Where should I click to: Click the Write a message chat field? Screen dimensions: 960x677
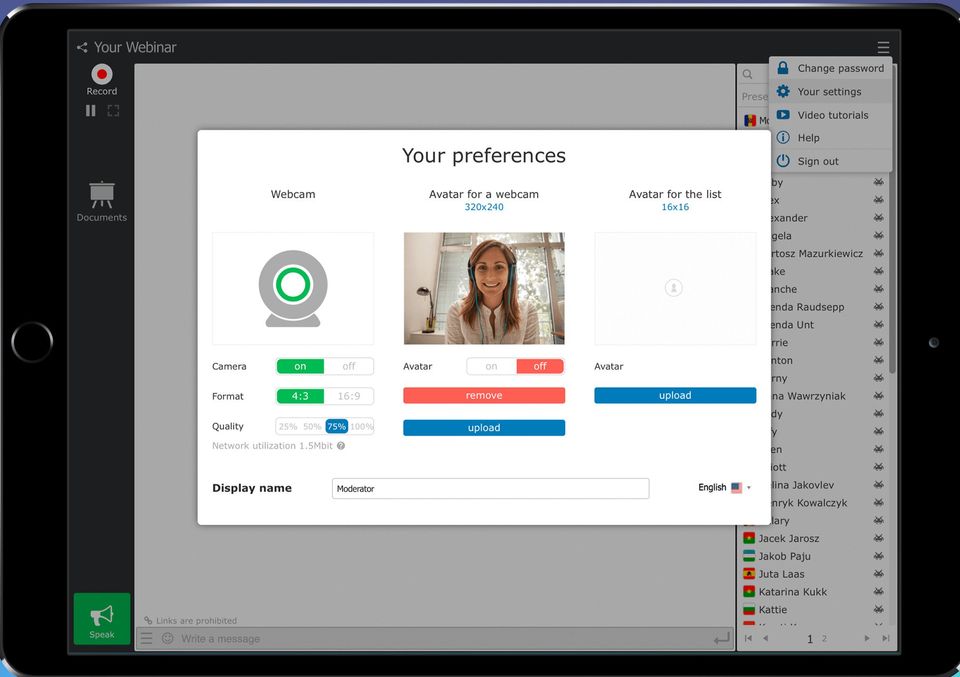444,638
